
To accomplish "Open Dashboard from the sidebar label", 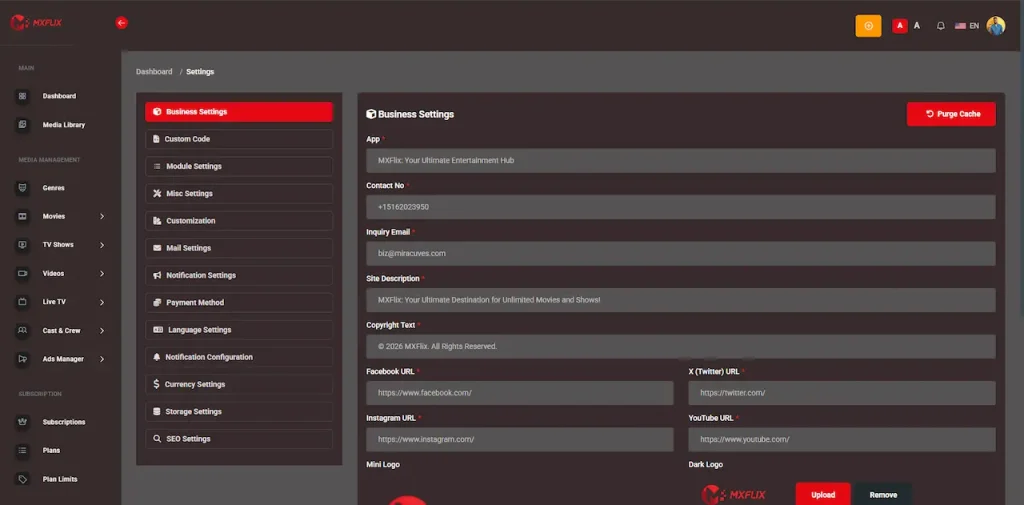I will 59,96.
